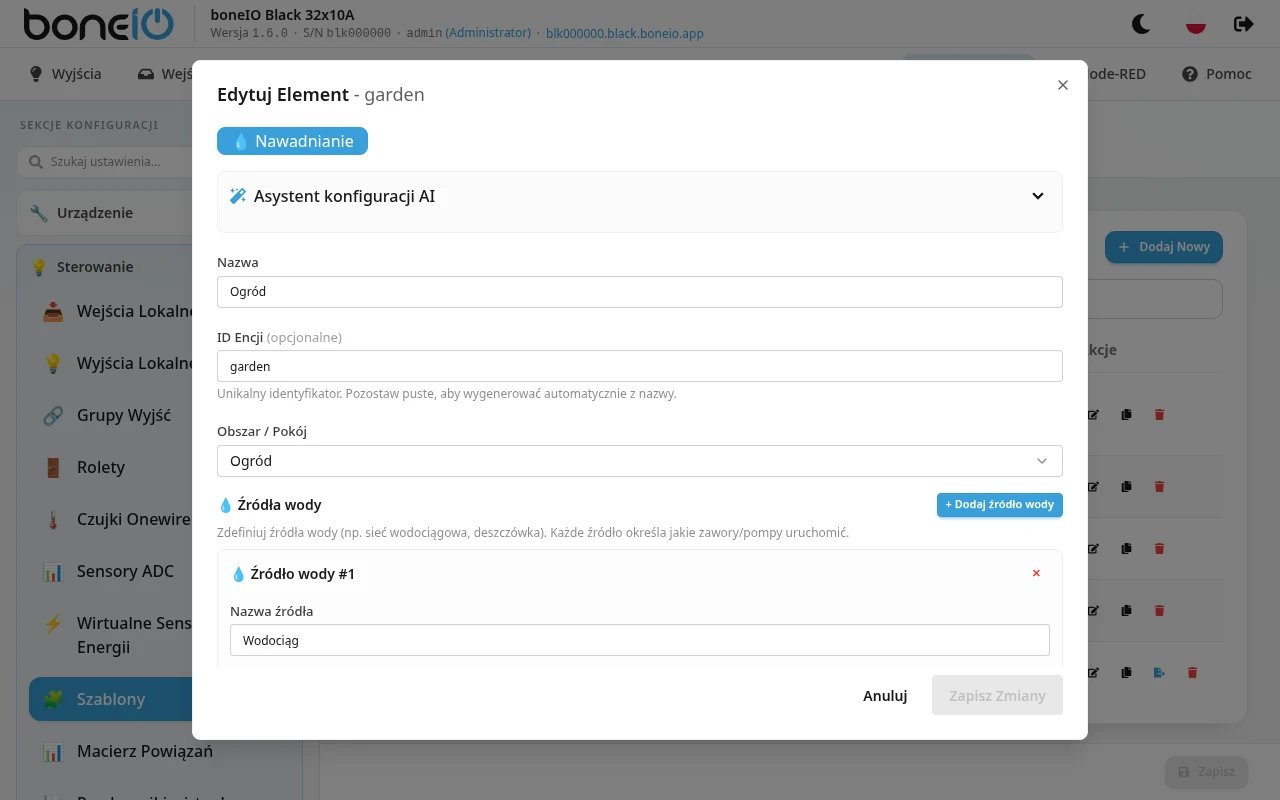The width and height of the screenshot is (1280, 800).
Task: Click the ID Encji field with garden
Action: pos(640,366)
